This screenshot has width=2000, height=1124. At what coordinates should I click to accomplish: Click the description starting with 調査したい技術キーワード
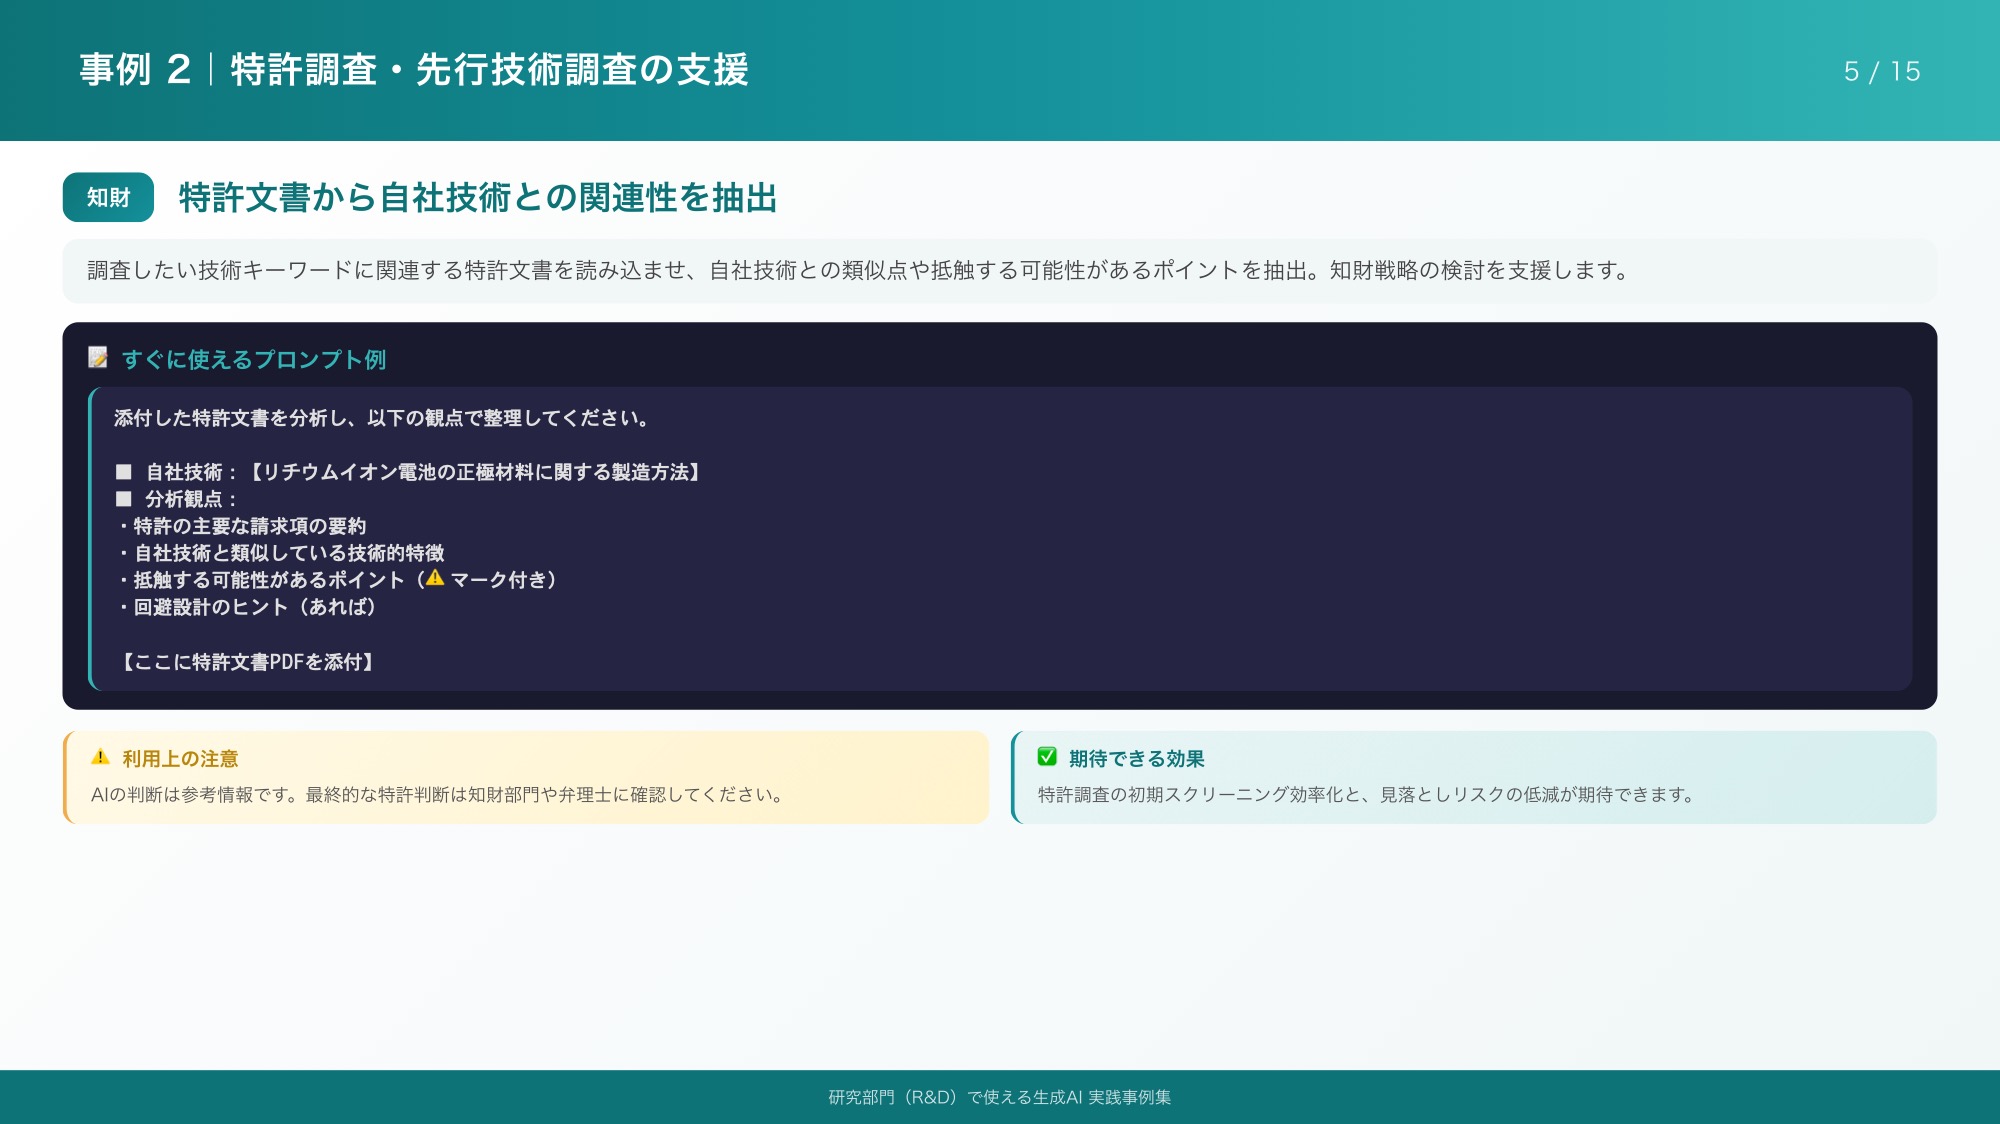pyautogui.click(x=860, y=270)
